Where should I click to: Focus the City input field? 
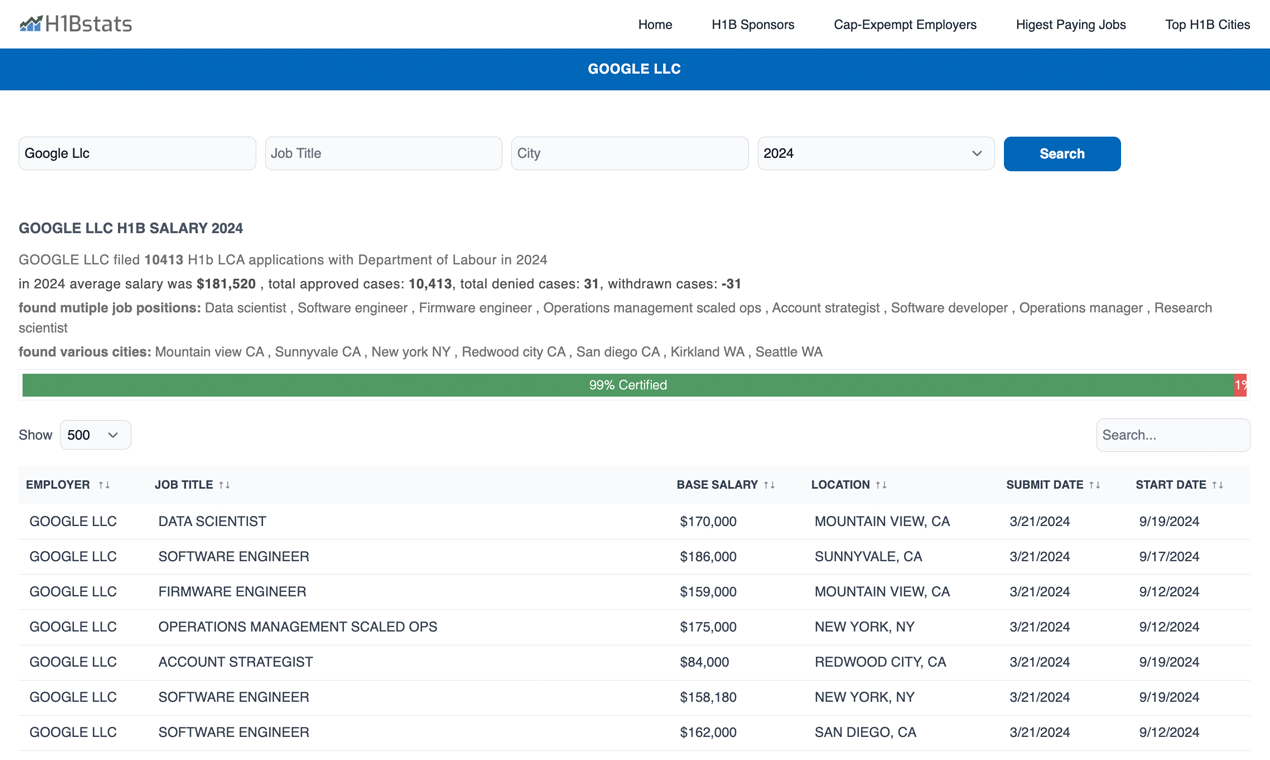click(630, 154)
